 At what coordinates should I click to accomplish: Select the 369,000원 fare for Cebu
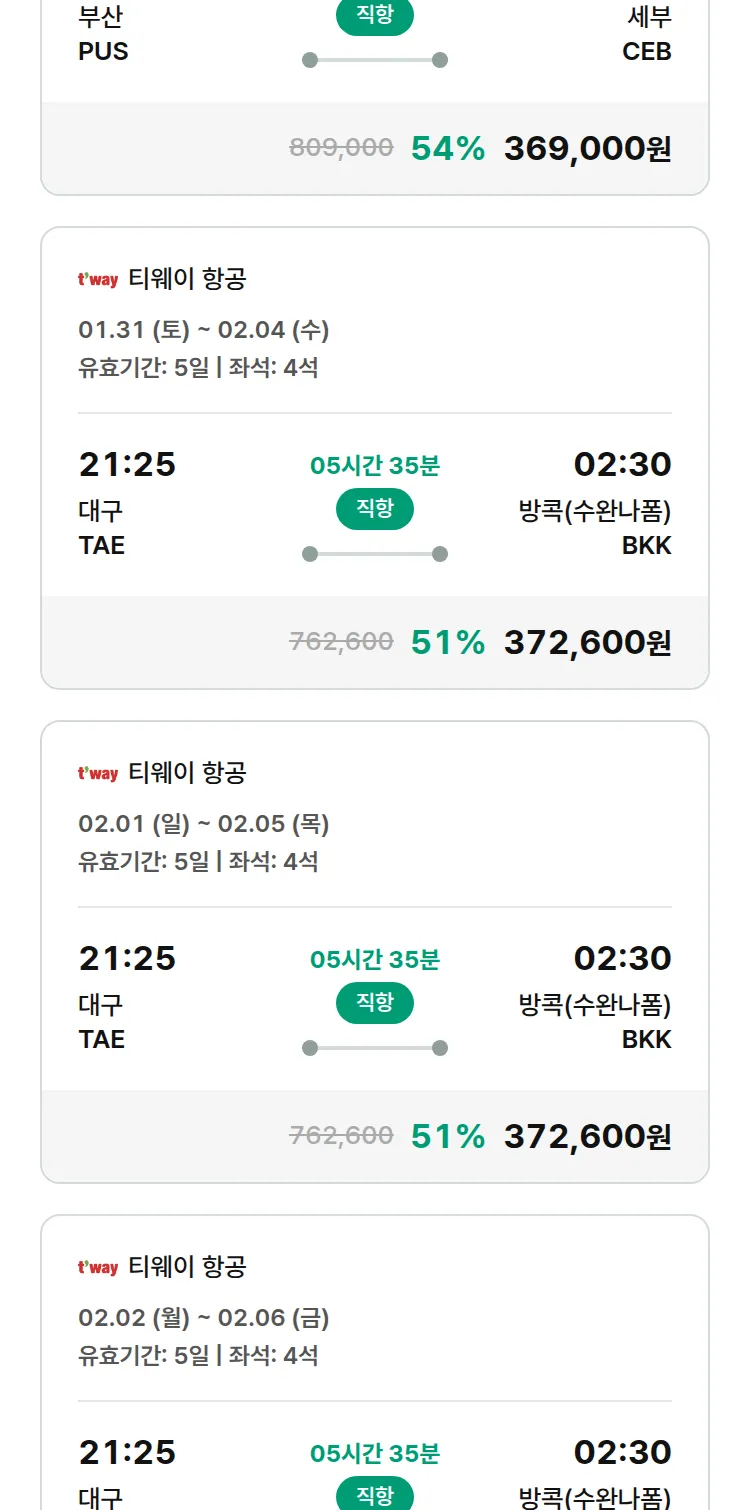pos(587,149)
